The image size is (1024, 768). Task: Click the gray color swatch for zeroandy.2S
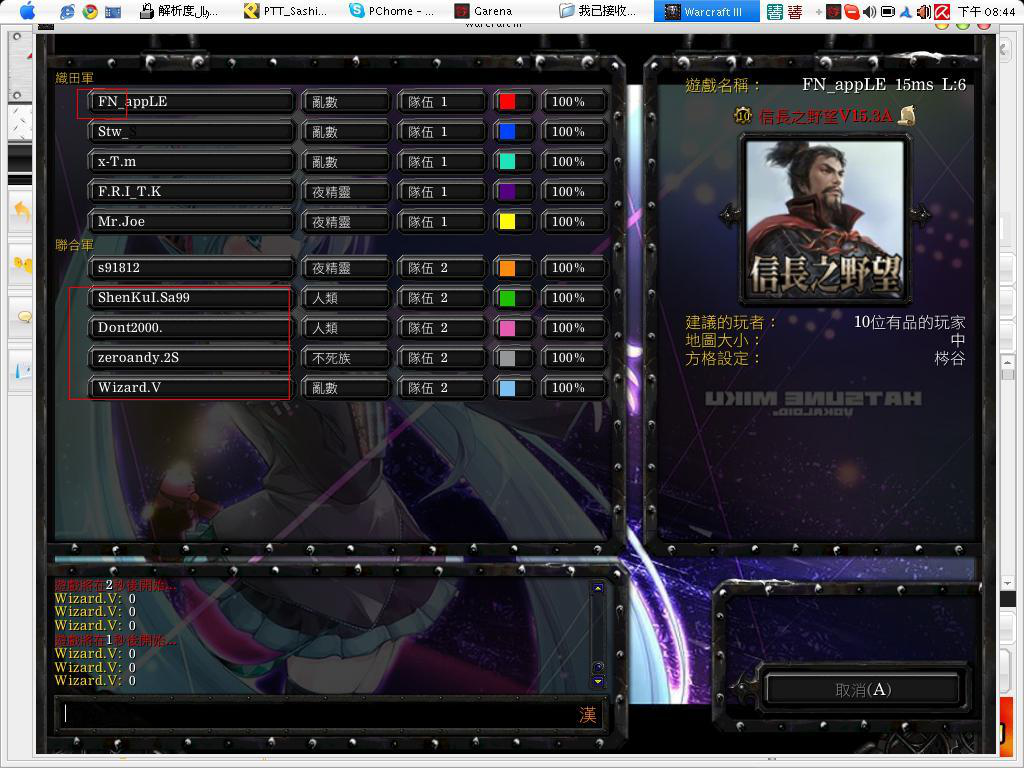coord(507,358)
